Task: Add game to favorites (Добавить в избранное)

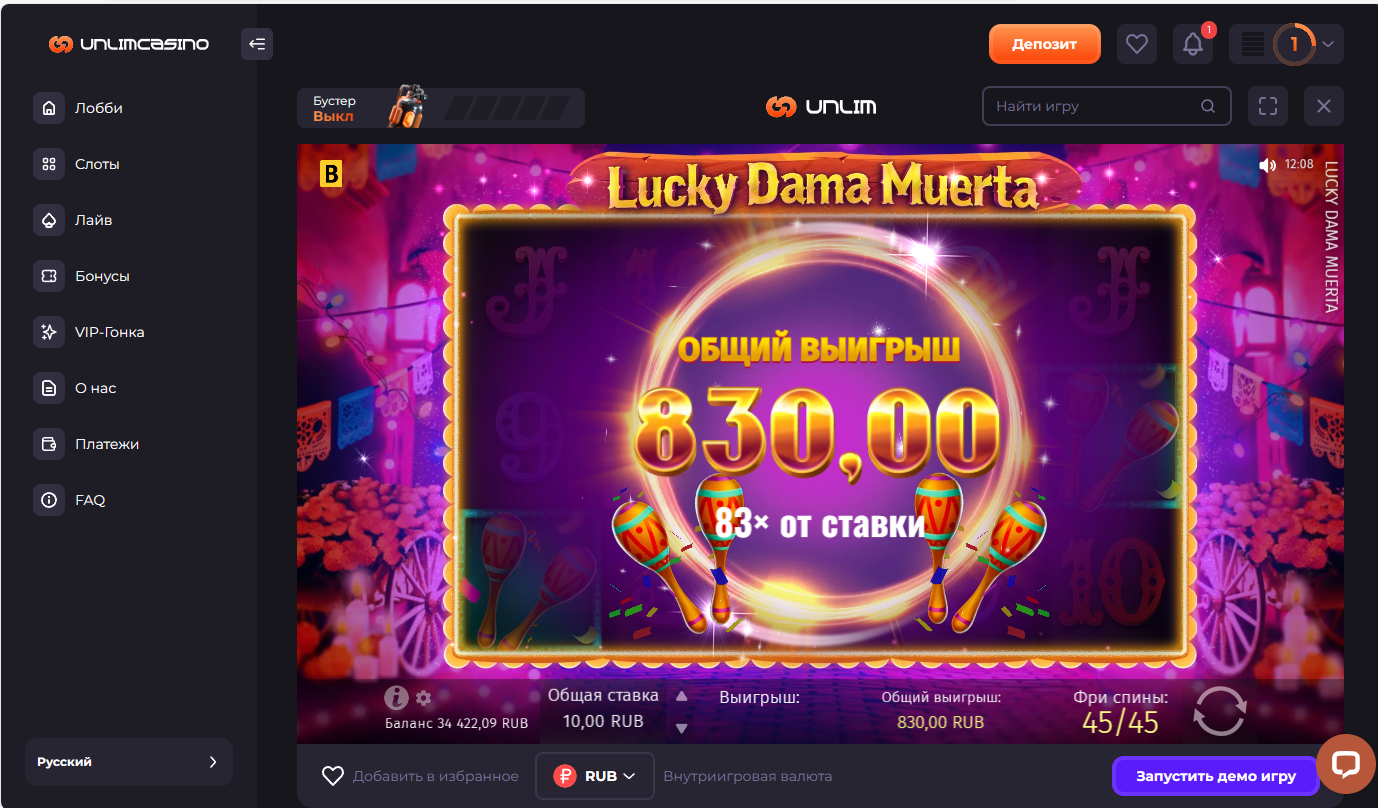Action: tap(420, 776)
